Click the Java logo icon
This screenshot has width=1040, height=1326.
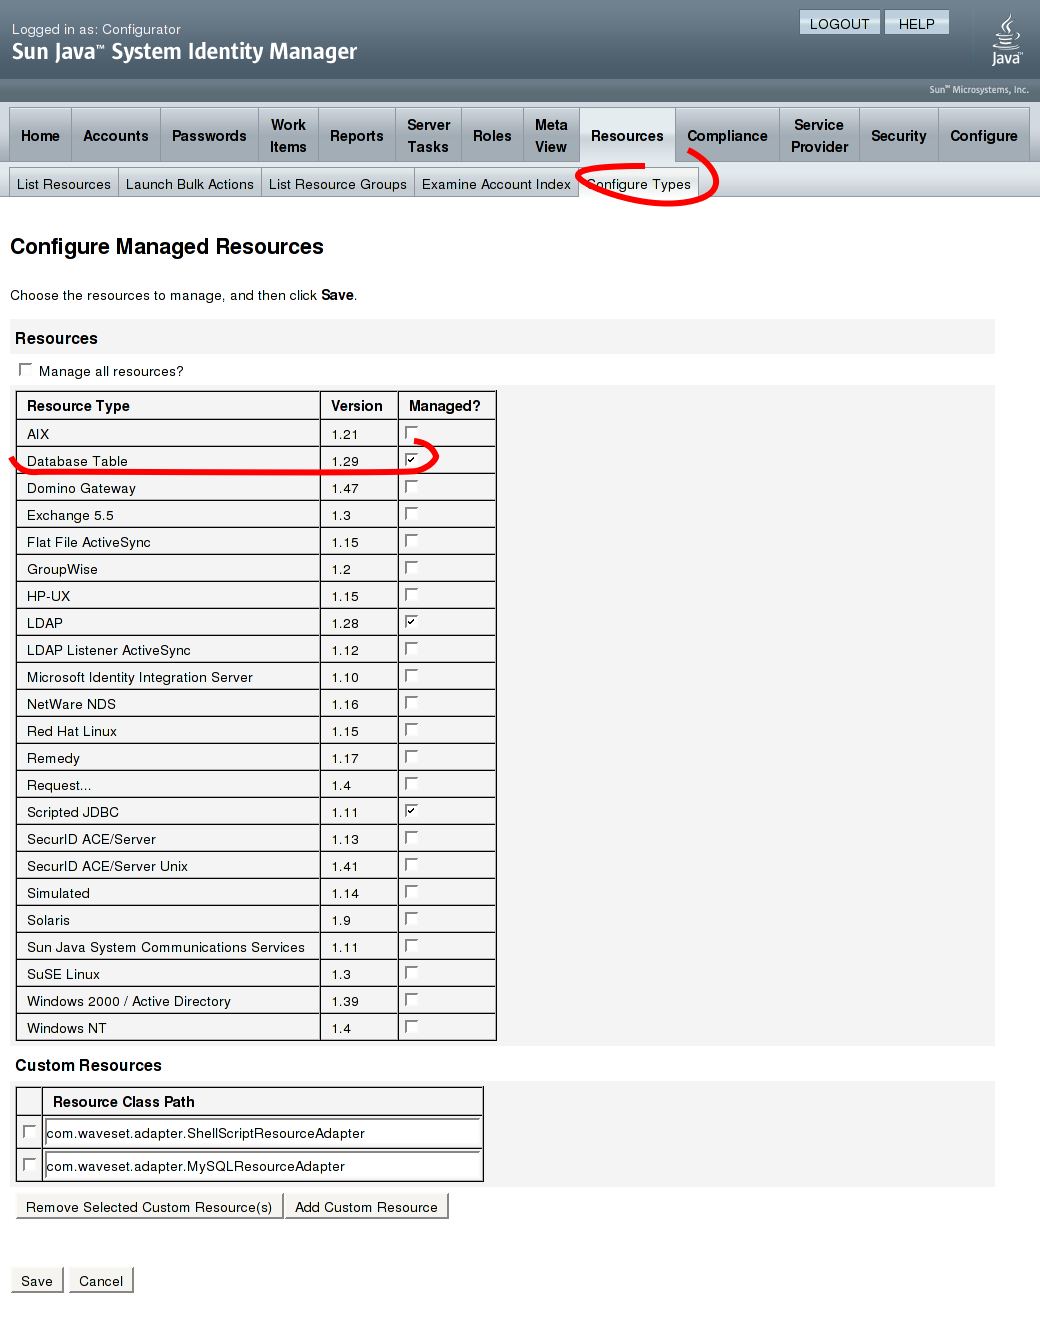[1006, 40]
